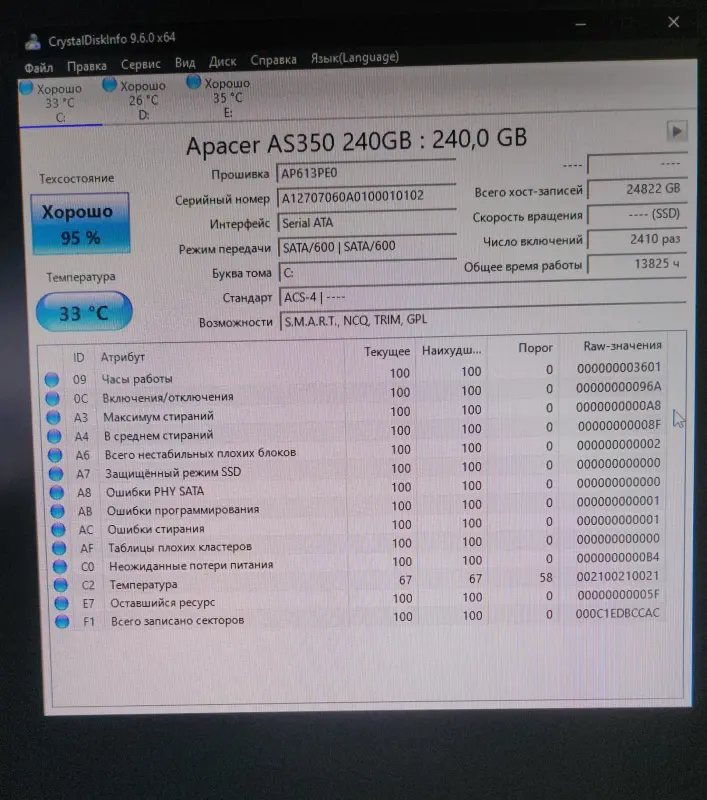
Task: Open the Файл menu
Action: click(39, 67)
